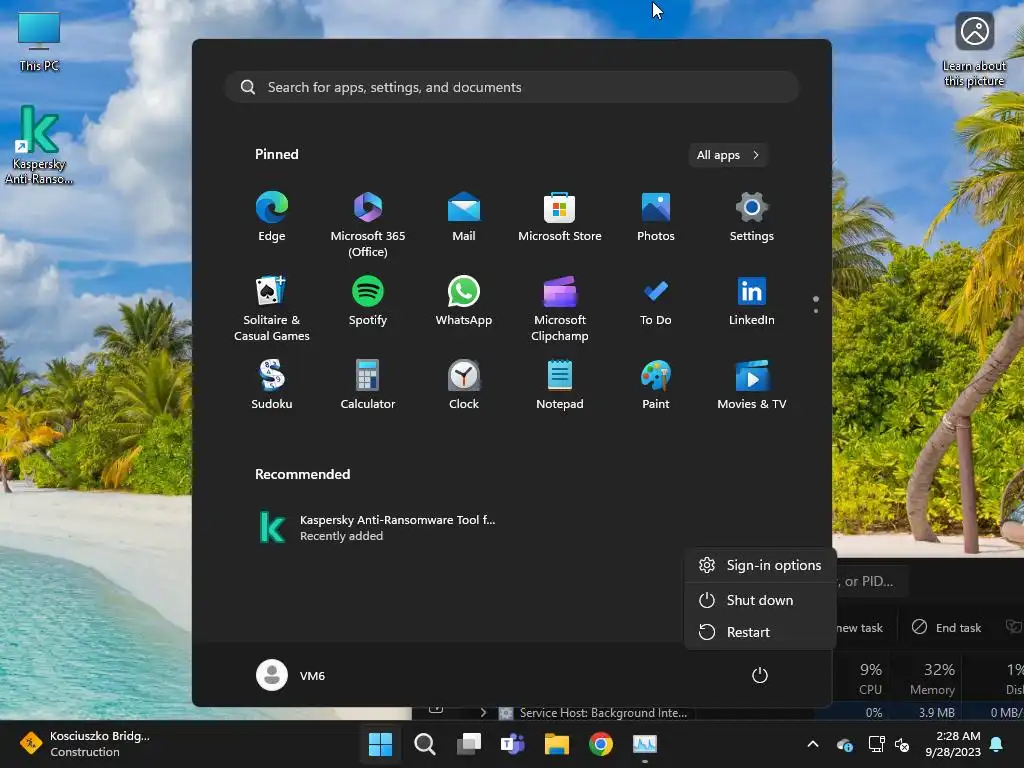Expand Service Host: Background Intelligent row

click(x=483, y=712)
